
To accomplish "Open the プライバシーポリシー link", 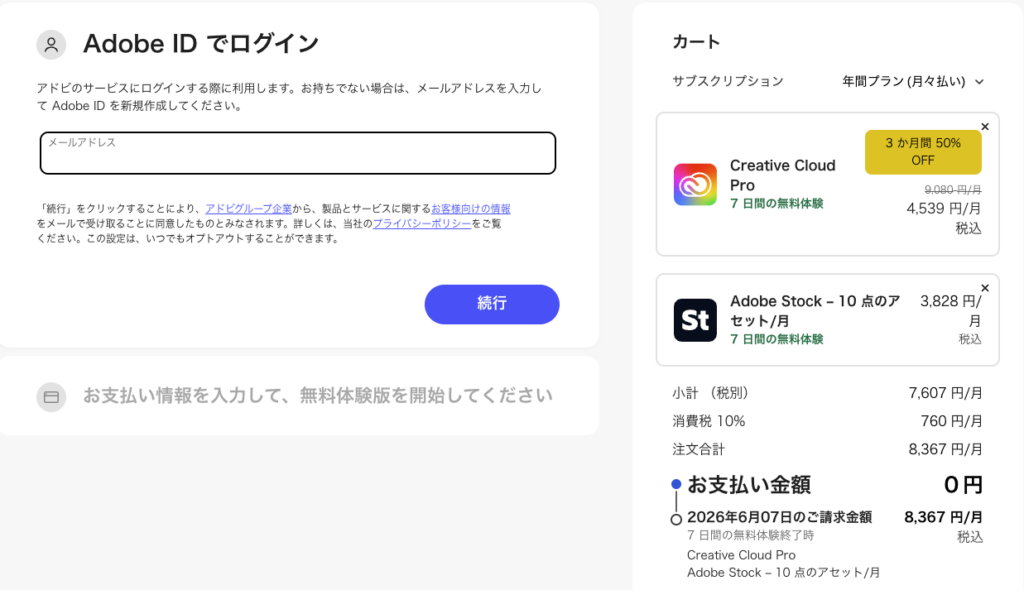I will 422,223.
